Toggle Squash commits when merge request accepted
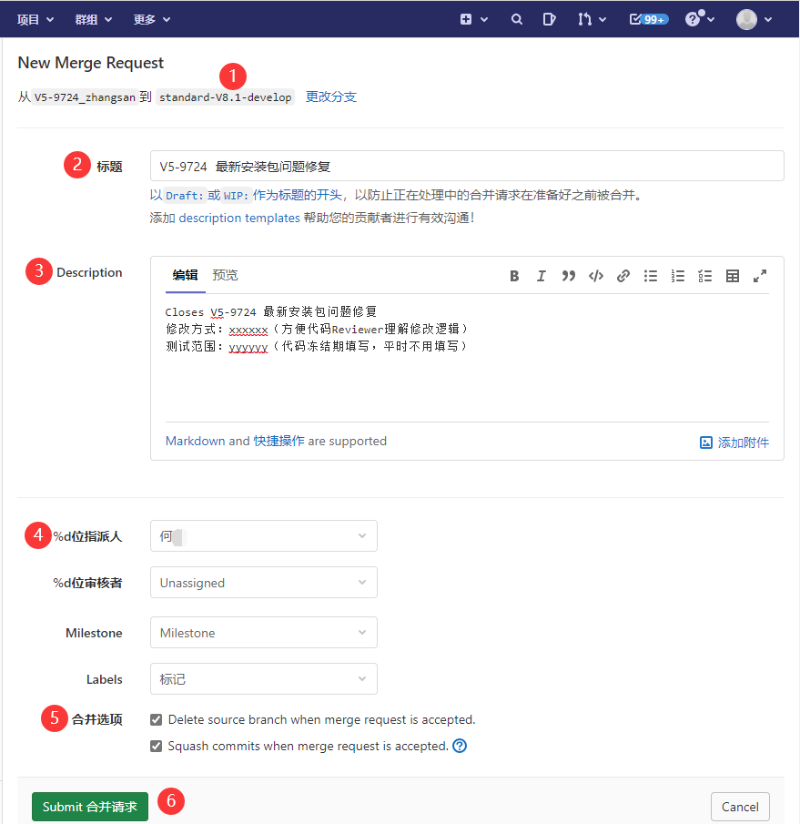 (156, 746)
